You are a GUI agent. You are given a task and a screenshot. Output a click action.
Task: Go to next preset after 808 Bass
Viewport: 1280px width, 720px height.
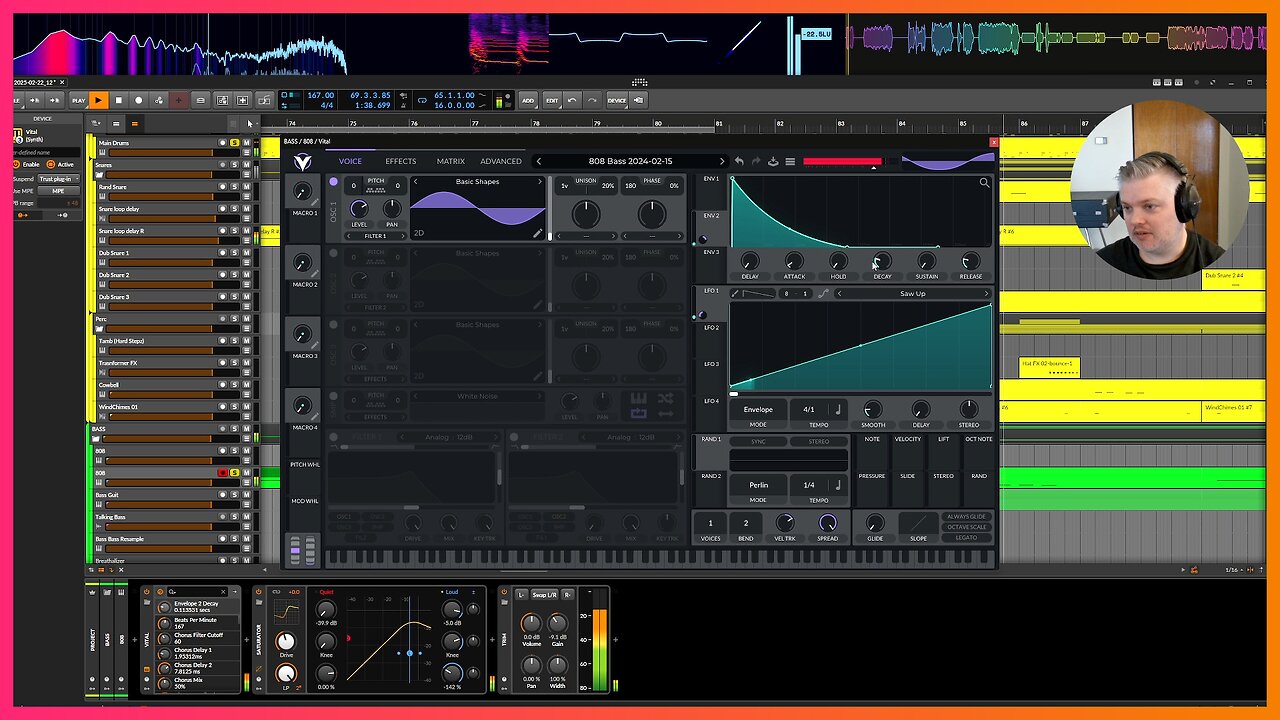(722, 161)
